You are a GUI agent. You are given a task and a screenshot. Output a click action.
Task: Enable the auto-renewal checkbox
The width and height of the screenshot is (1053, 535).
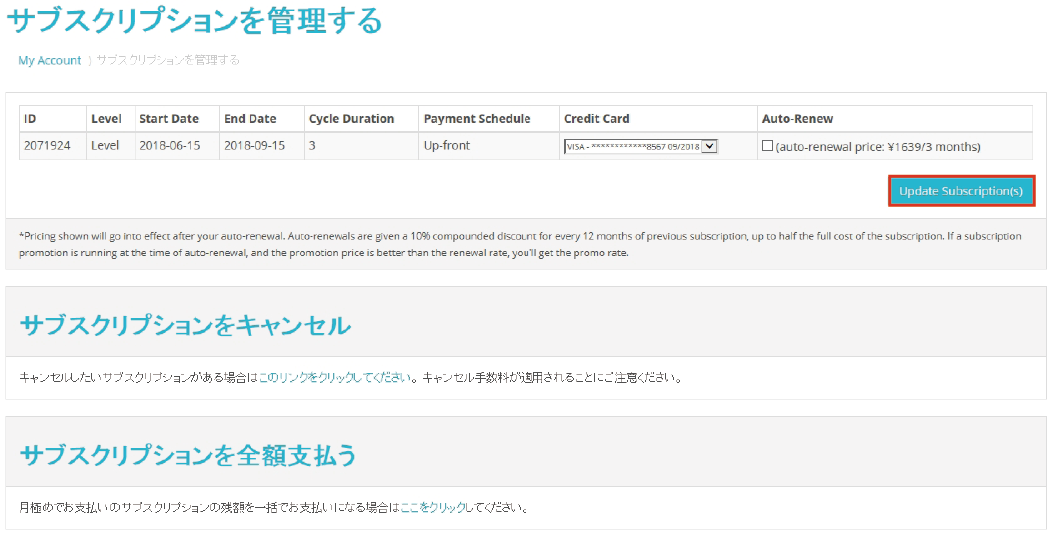click(x=767, y=146)
